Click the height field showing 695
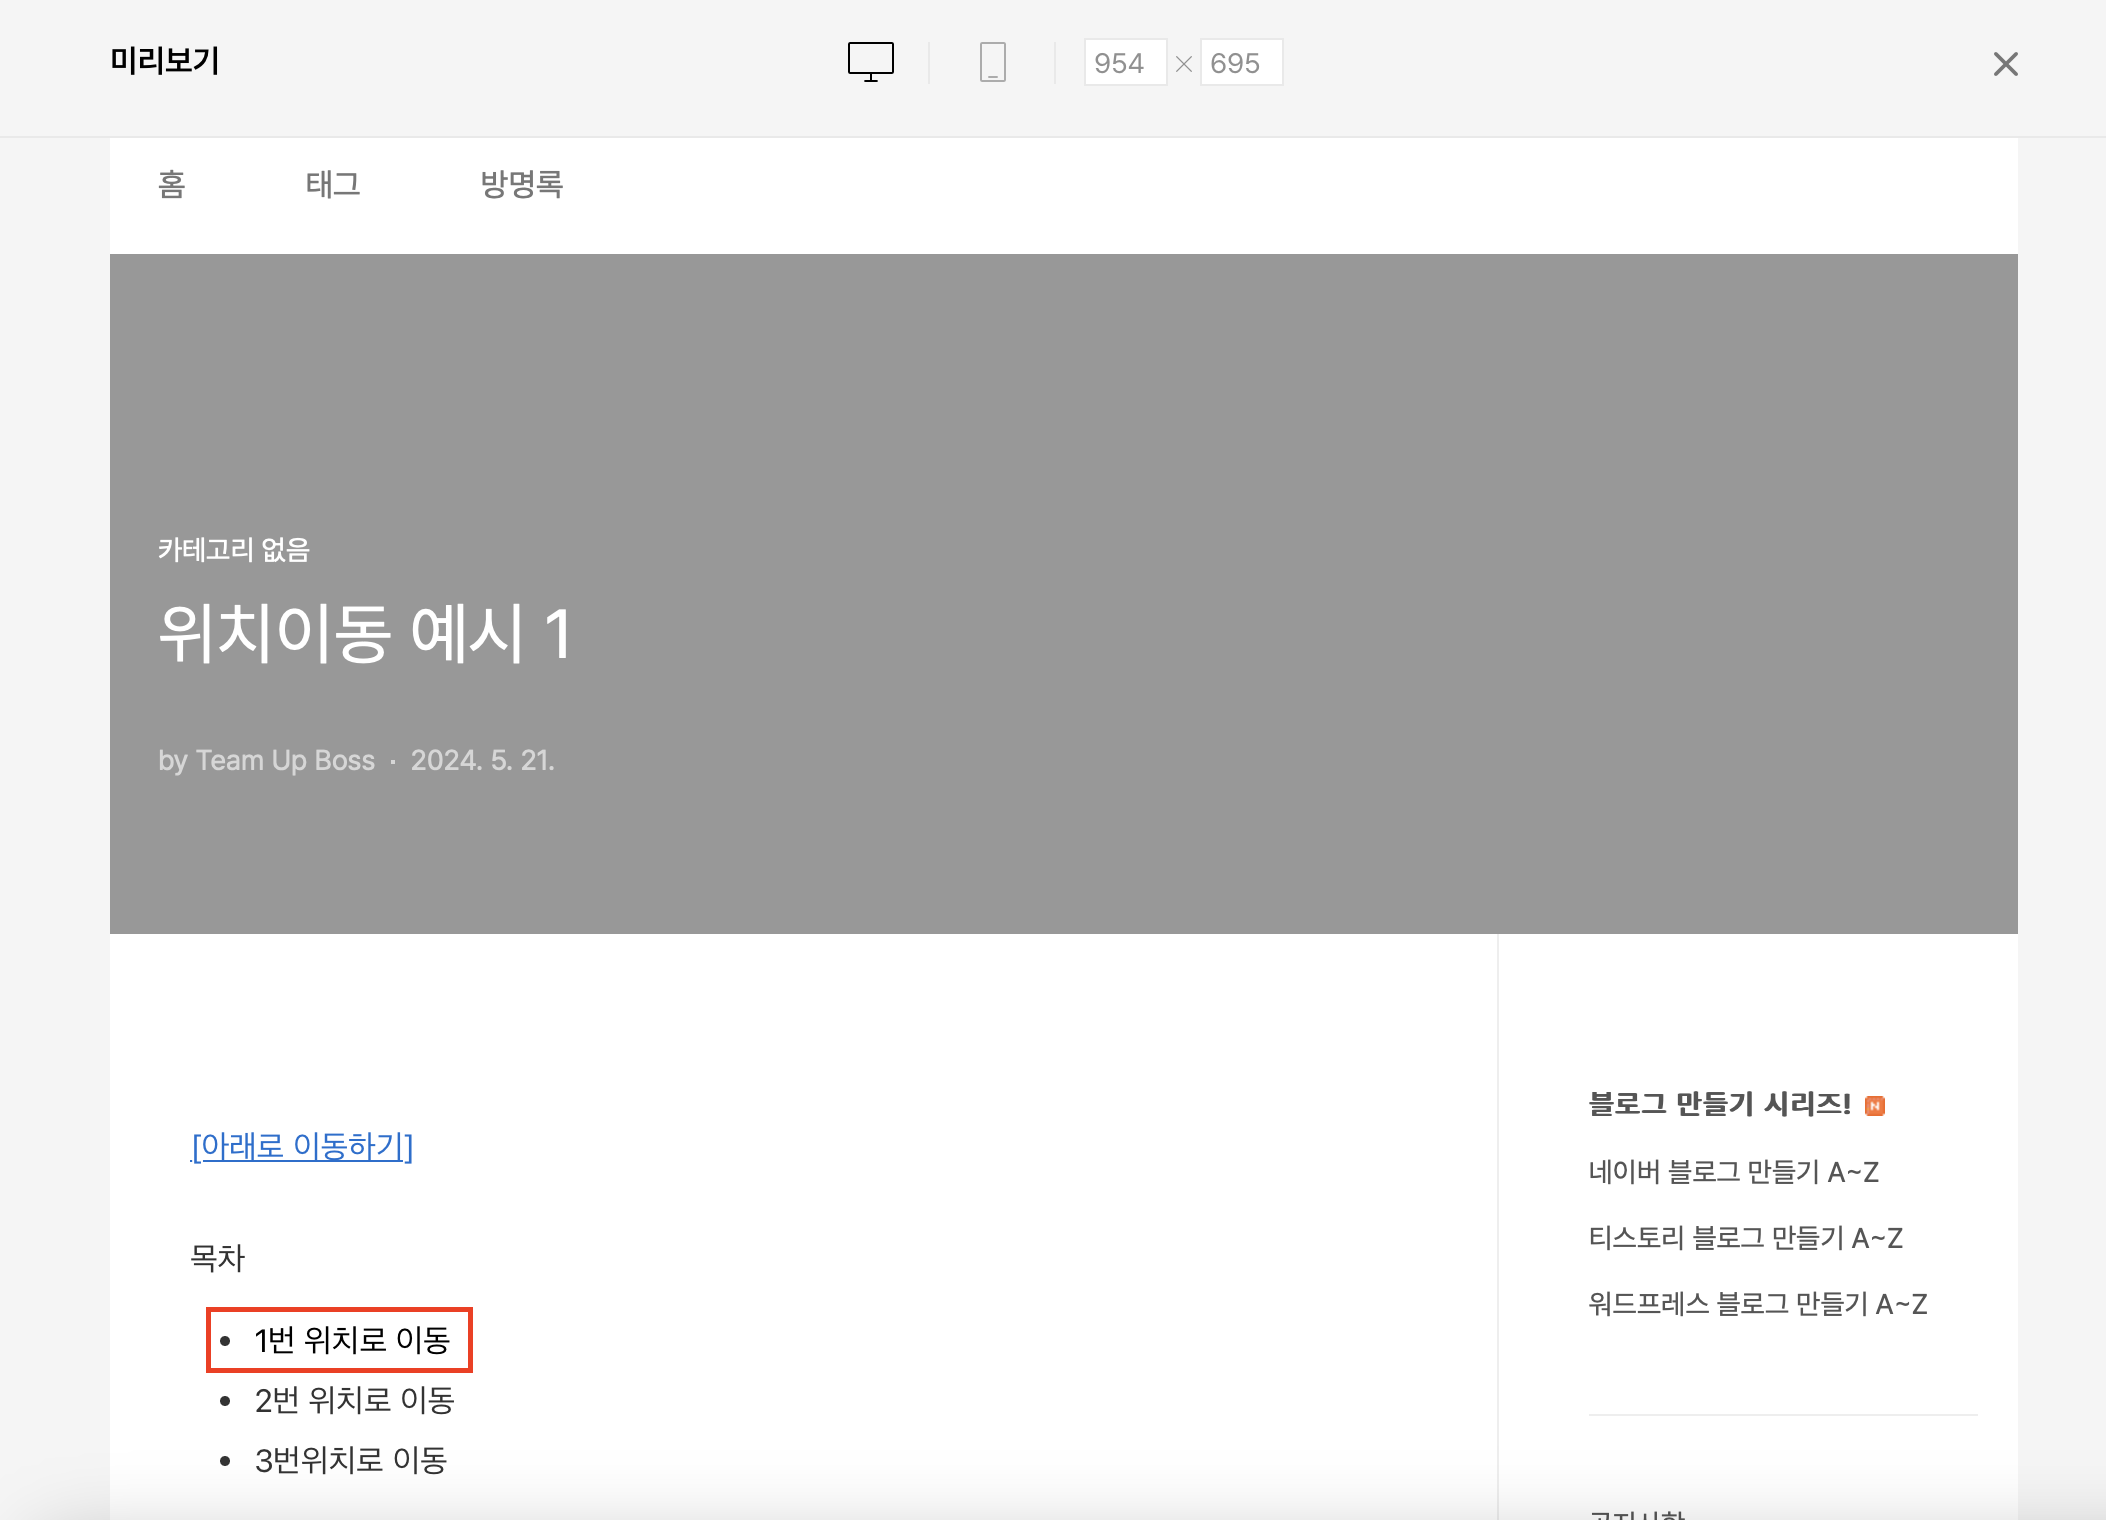Viewport: 2106px width, 1520px height. [1240, 63]
